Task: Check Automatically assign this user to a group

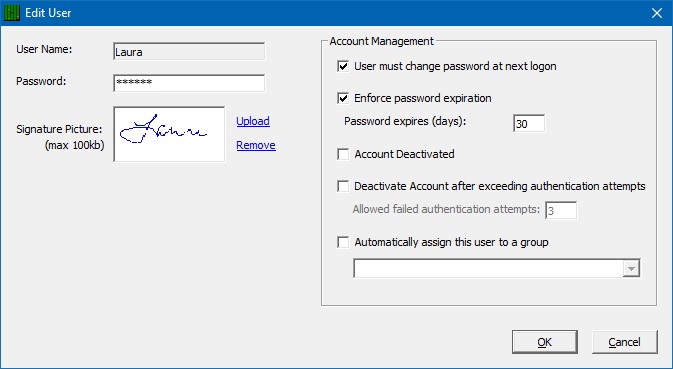Action: tap(343, 242)
